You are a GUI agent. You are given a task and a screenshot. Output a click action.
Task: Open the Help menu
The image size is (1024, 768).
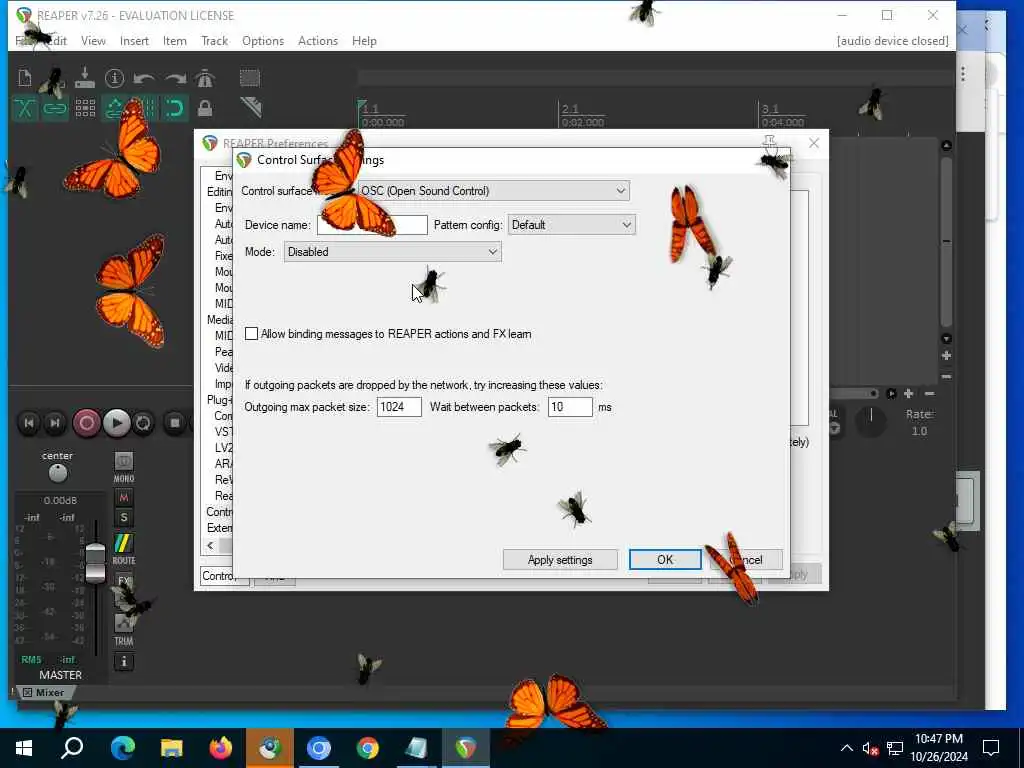click(364, 40)
